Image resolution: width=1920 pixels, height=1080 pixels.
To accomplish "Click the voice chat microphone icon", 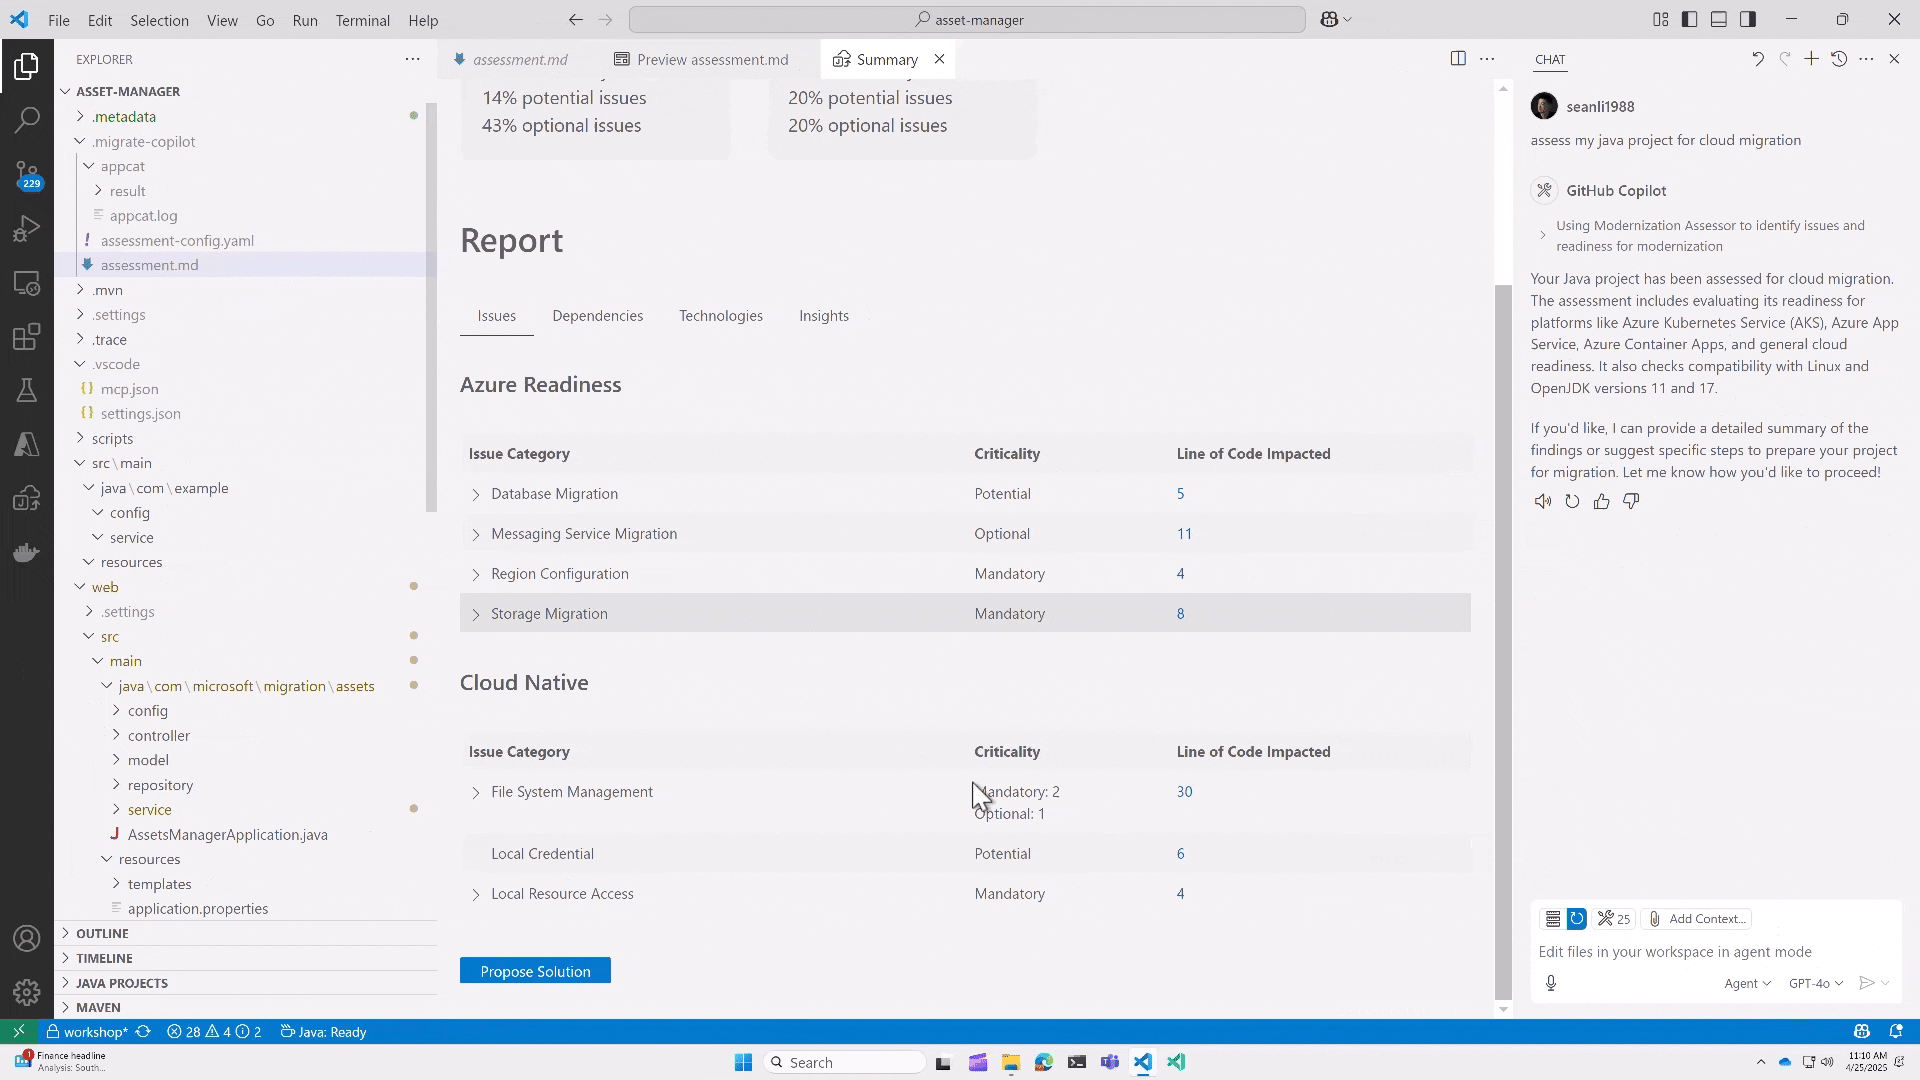I will tap(1551, 983).
